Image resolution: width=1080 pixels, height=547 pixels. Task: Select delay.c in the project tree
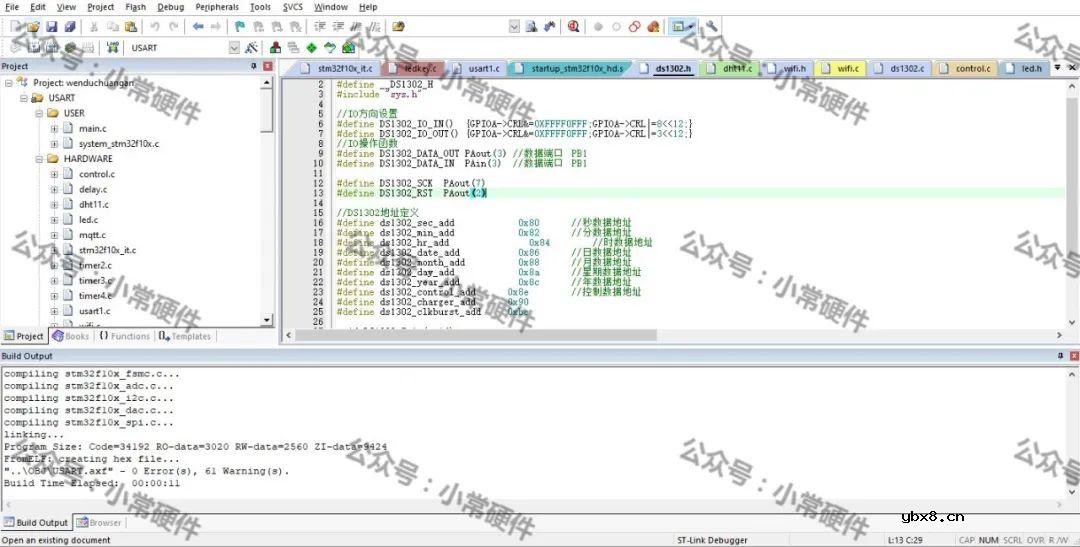coord(93,189)
